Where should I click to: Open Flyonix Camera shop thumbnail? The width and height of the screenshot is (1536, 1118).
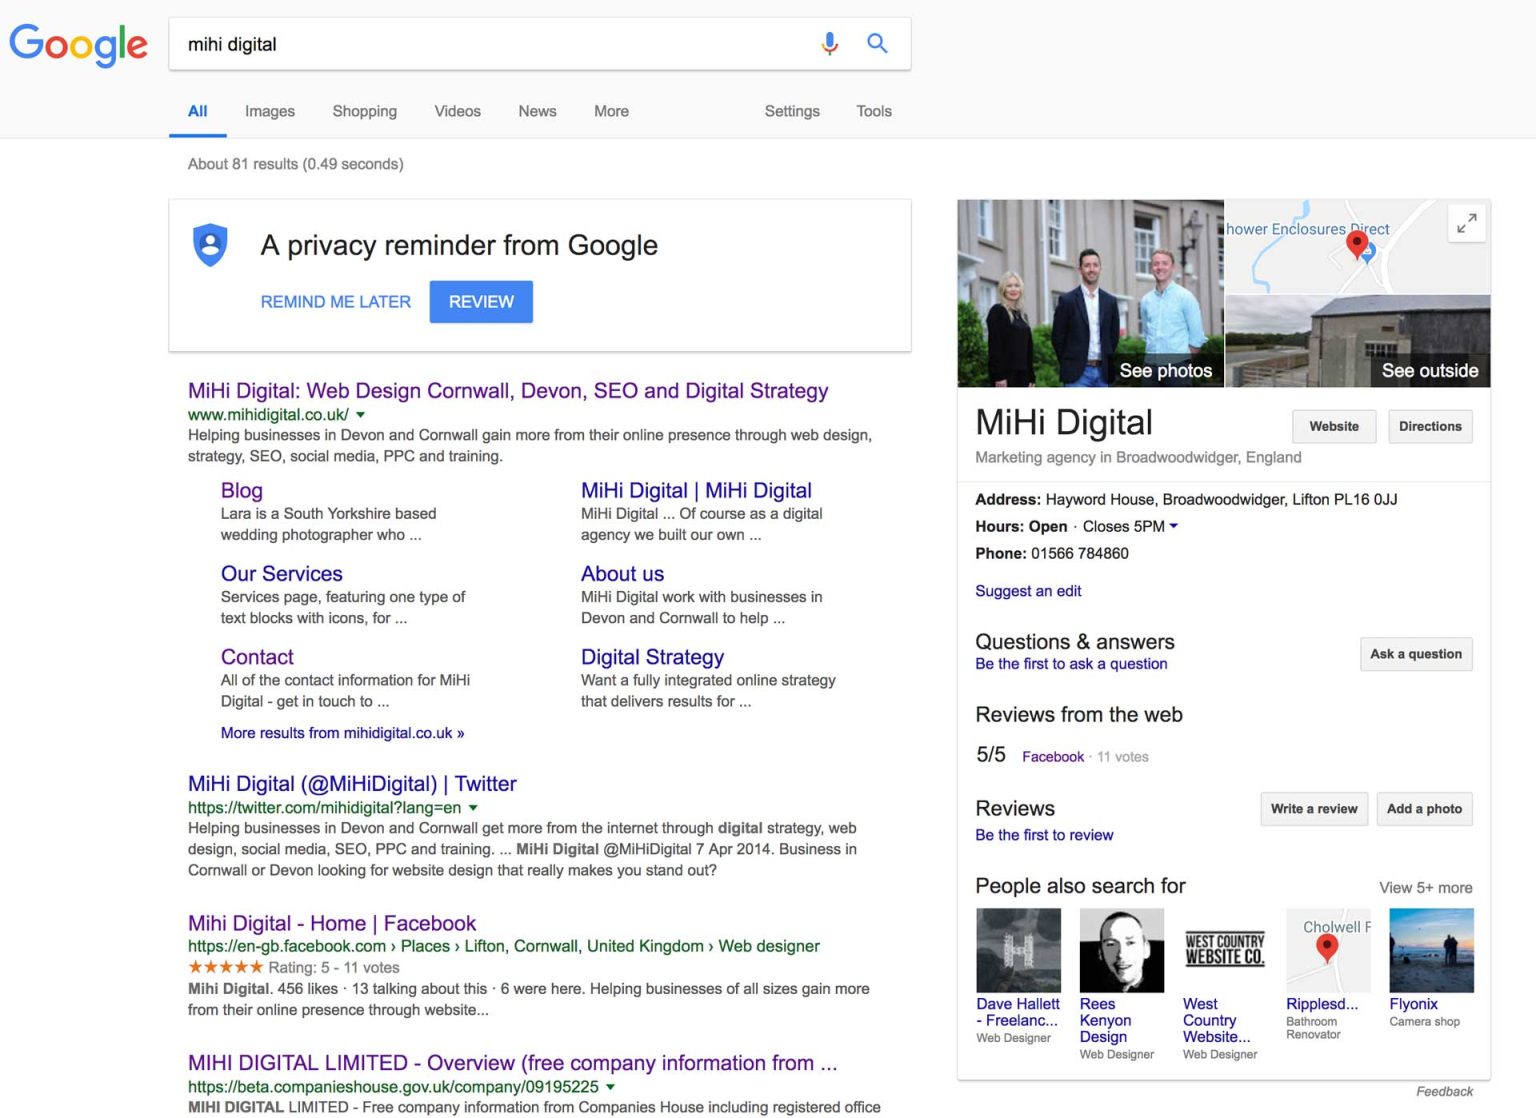[x=1431, y=950]
